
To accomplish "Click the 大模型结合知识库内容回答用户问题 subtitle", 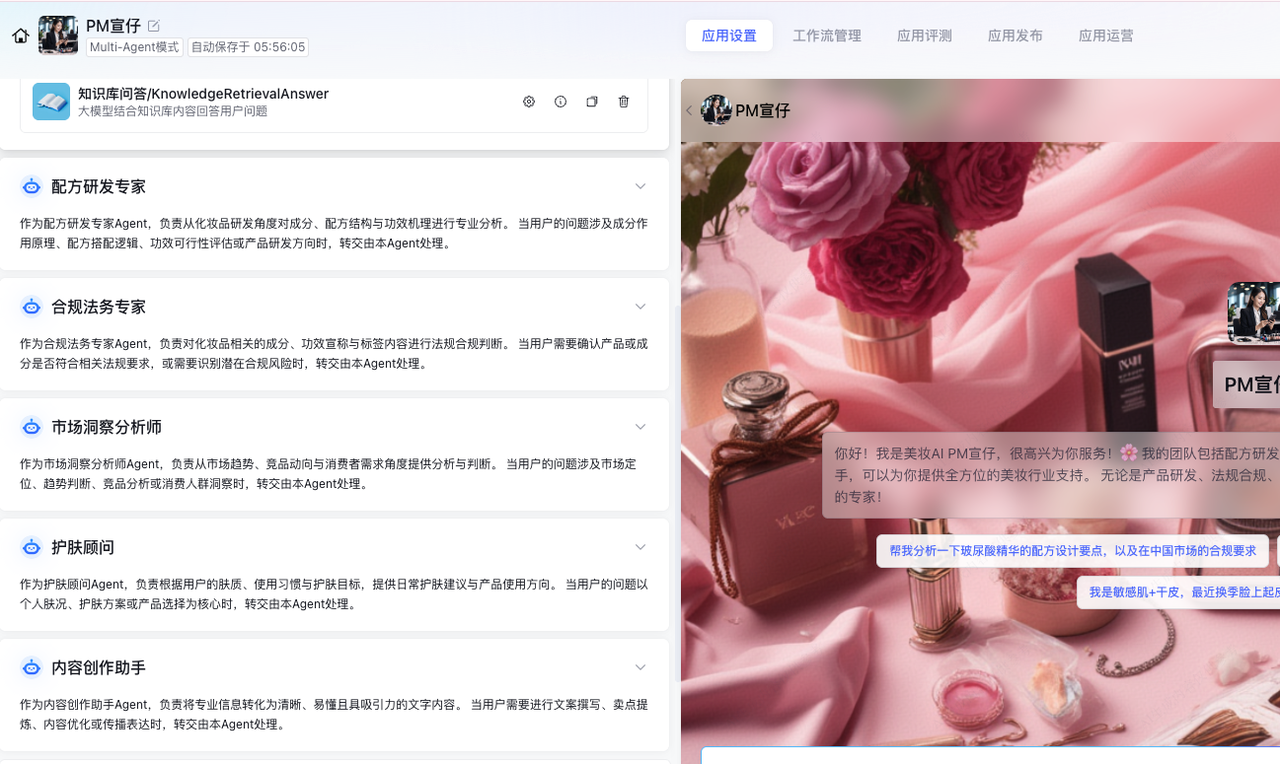I will click(173, 111).
